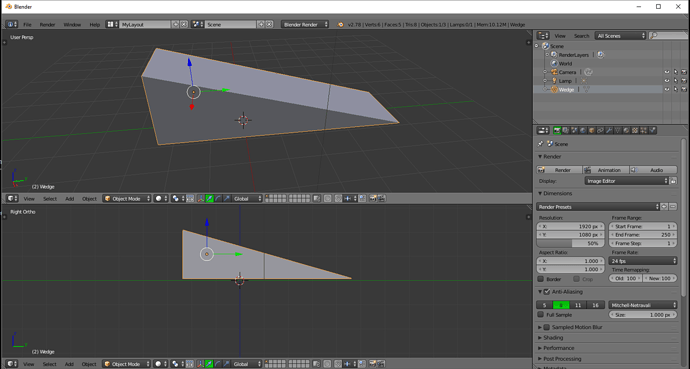
Task: Open Physics properties tab icon
Action: (x=653, y=131)
